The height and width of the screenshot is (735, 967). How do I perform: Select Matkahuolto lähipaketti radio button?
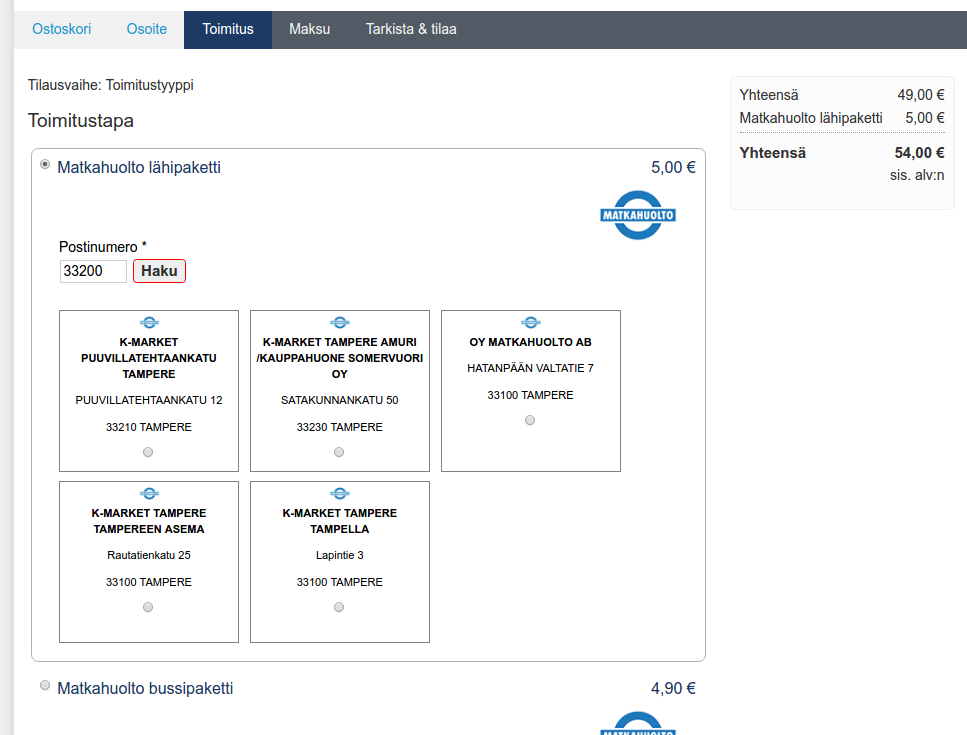coord(45,164)
